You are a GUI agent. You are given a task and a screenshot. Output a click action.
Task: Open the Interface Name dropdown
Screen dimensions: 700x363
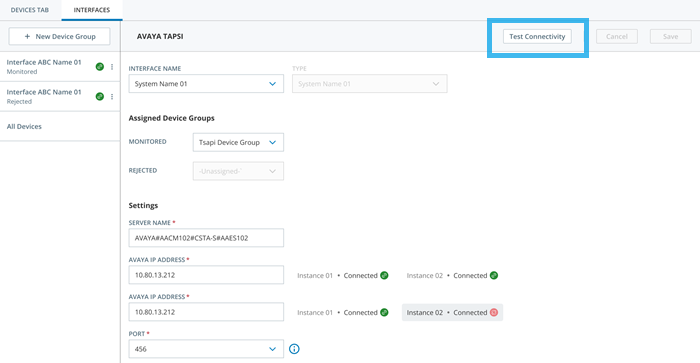tap(206, 84)
